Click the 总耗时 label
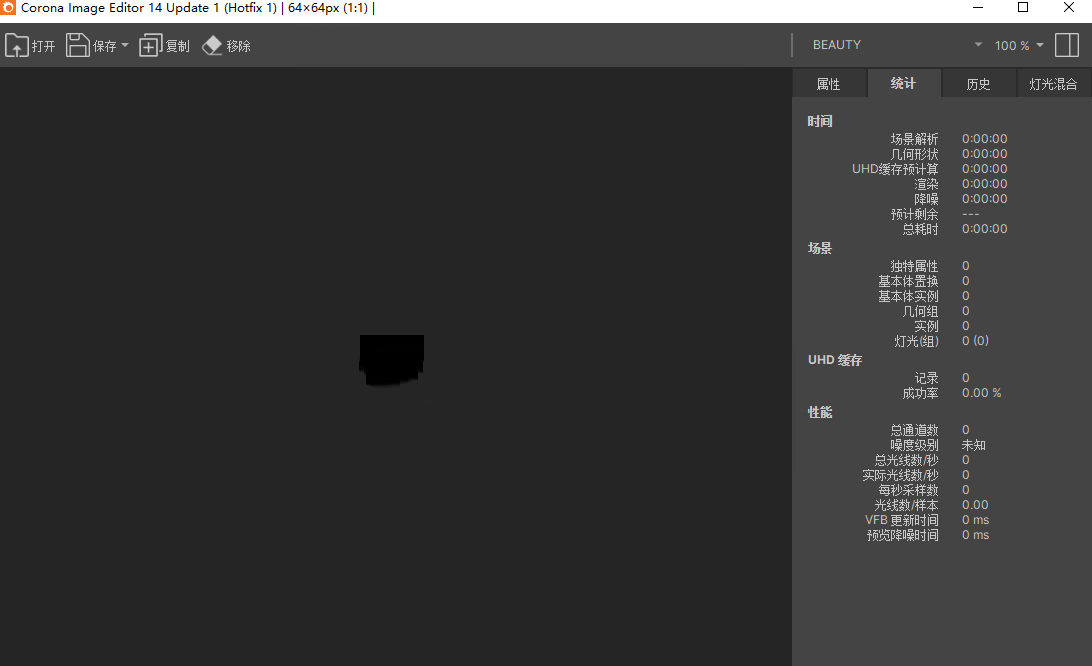This screenshot has height=666, width=1092. (920, 229)
